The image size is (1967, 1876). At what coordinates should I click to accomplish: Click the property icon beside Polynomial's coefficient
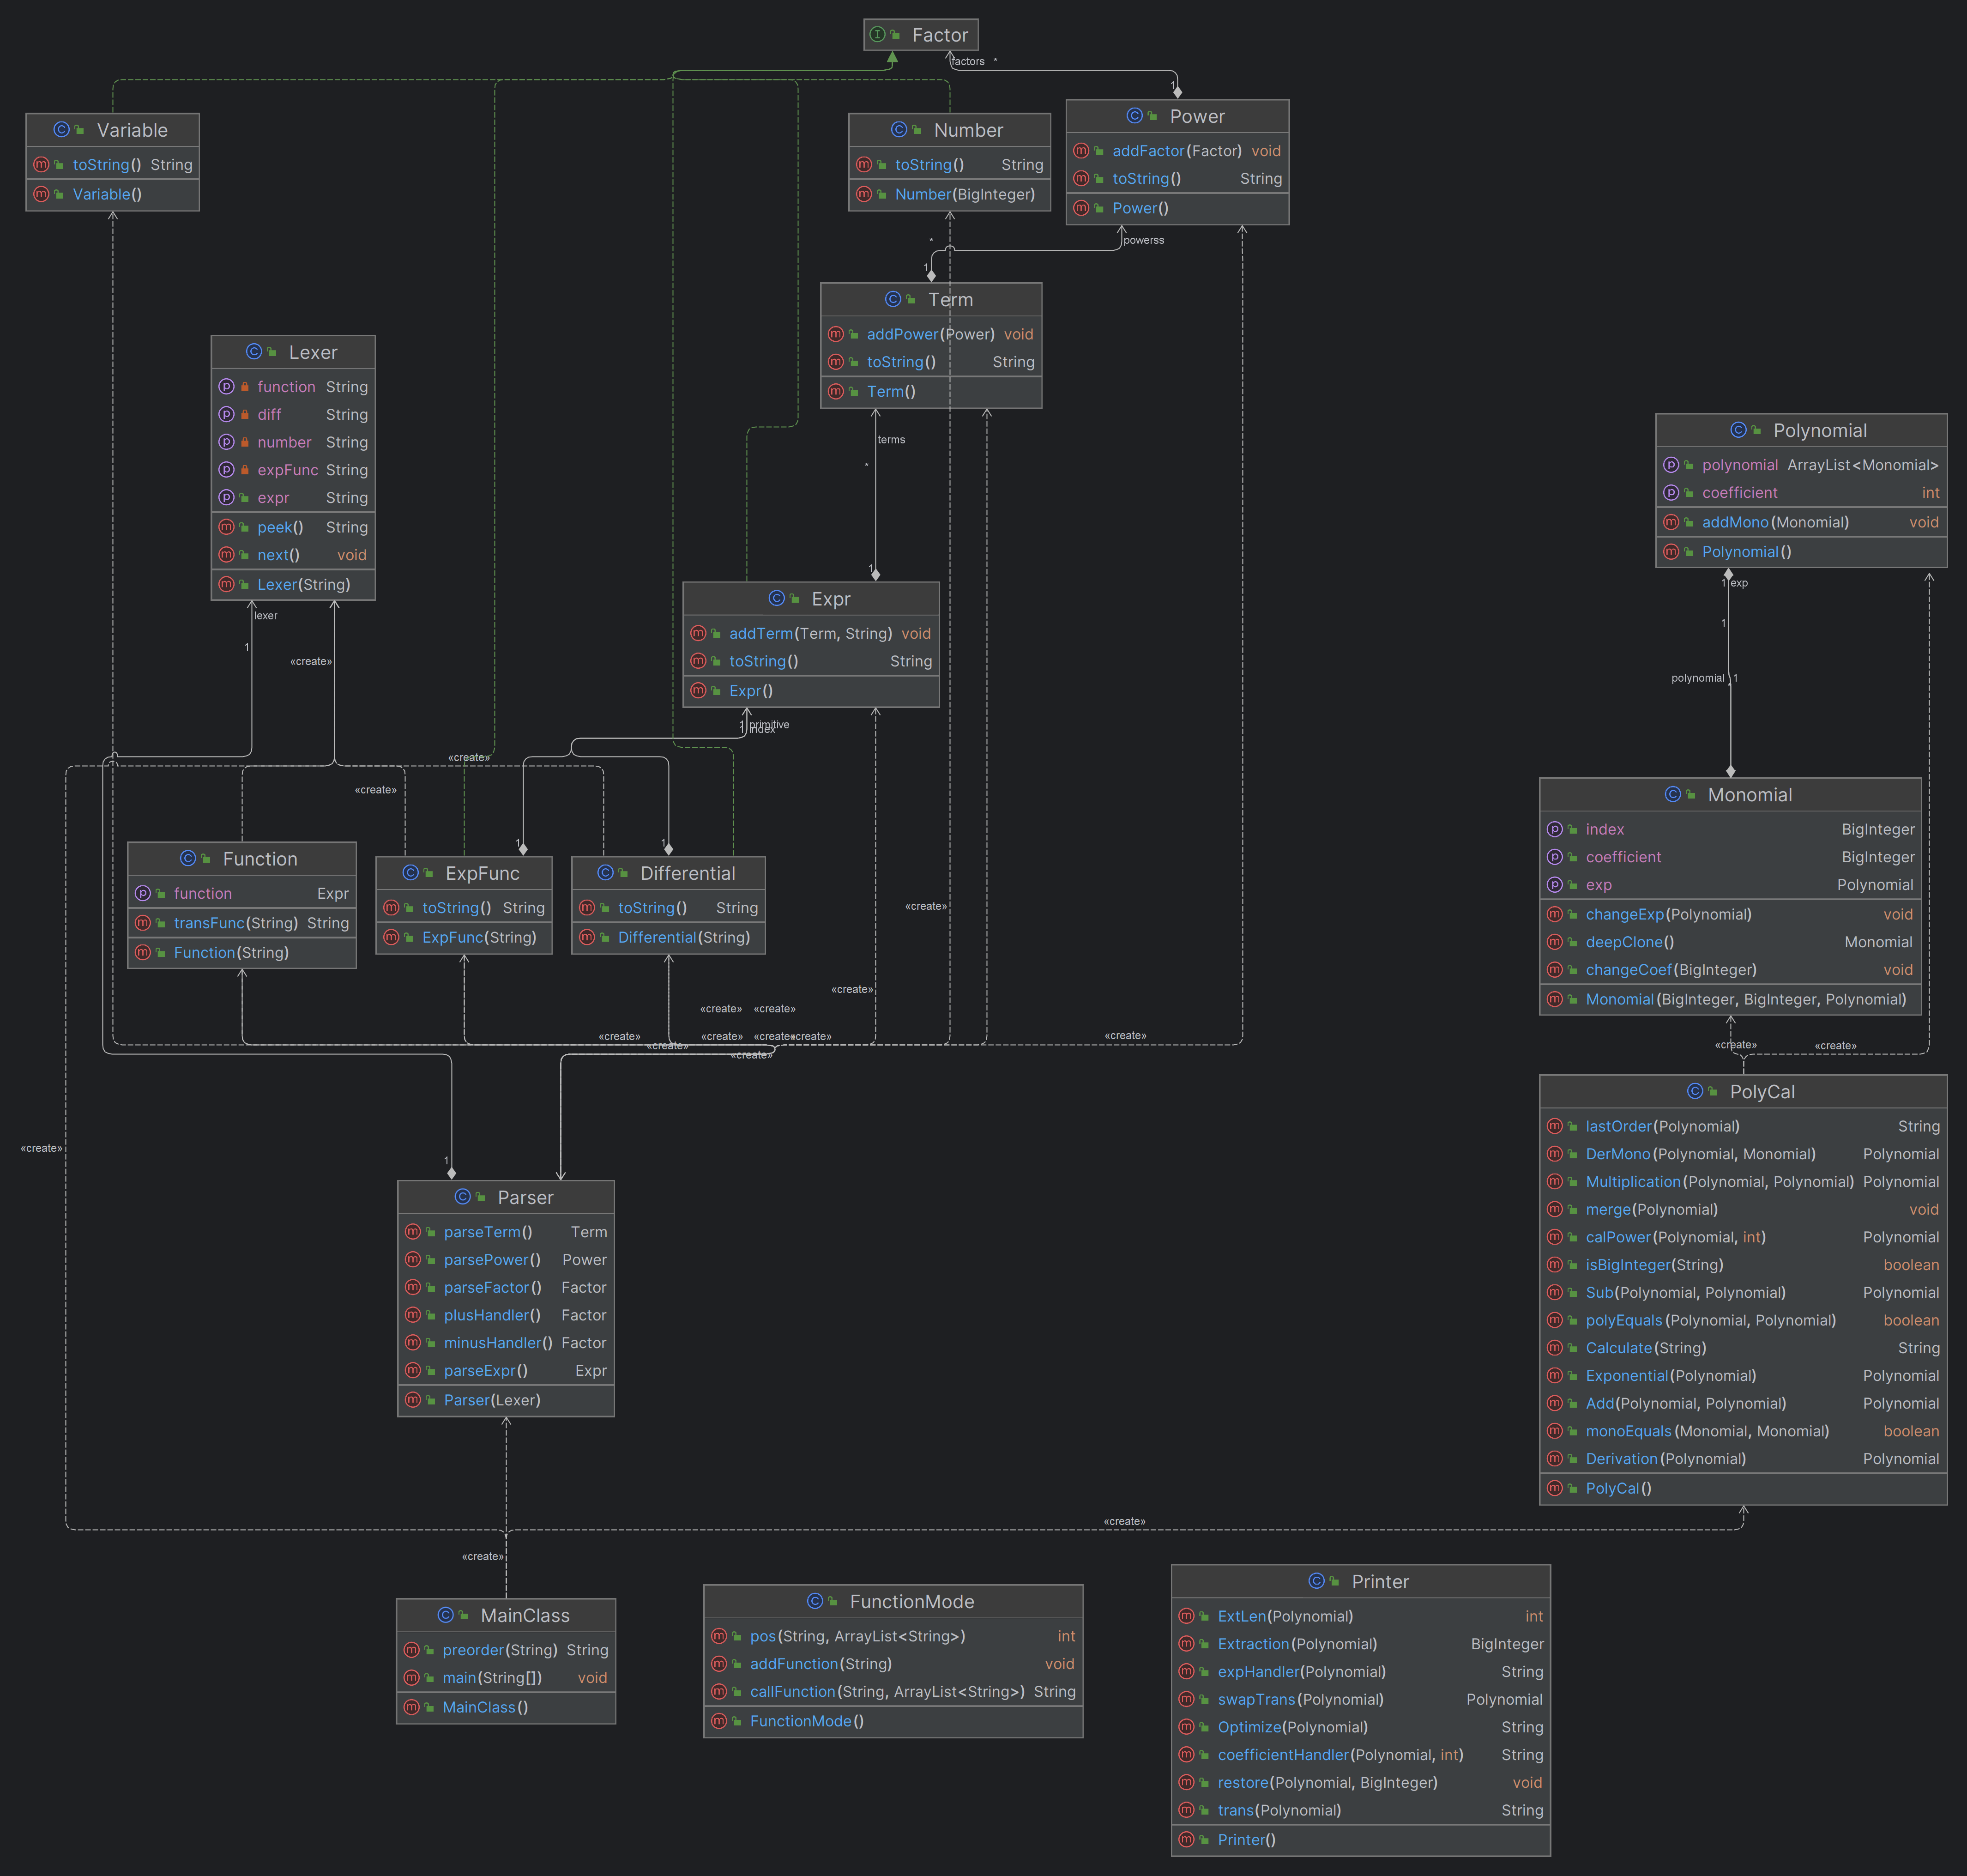pyautogui.click(x=1671, y=493)
